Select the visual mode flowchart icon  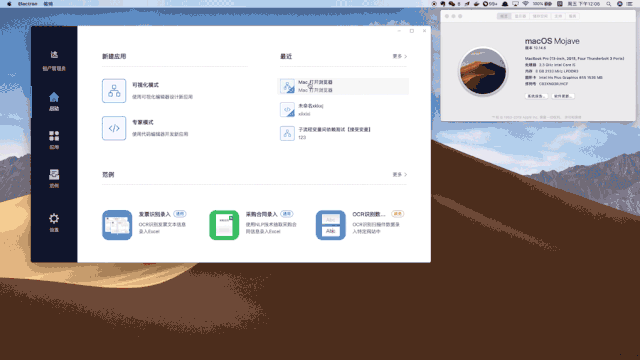(114, 91)
